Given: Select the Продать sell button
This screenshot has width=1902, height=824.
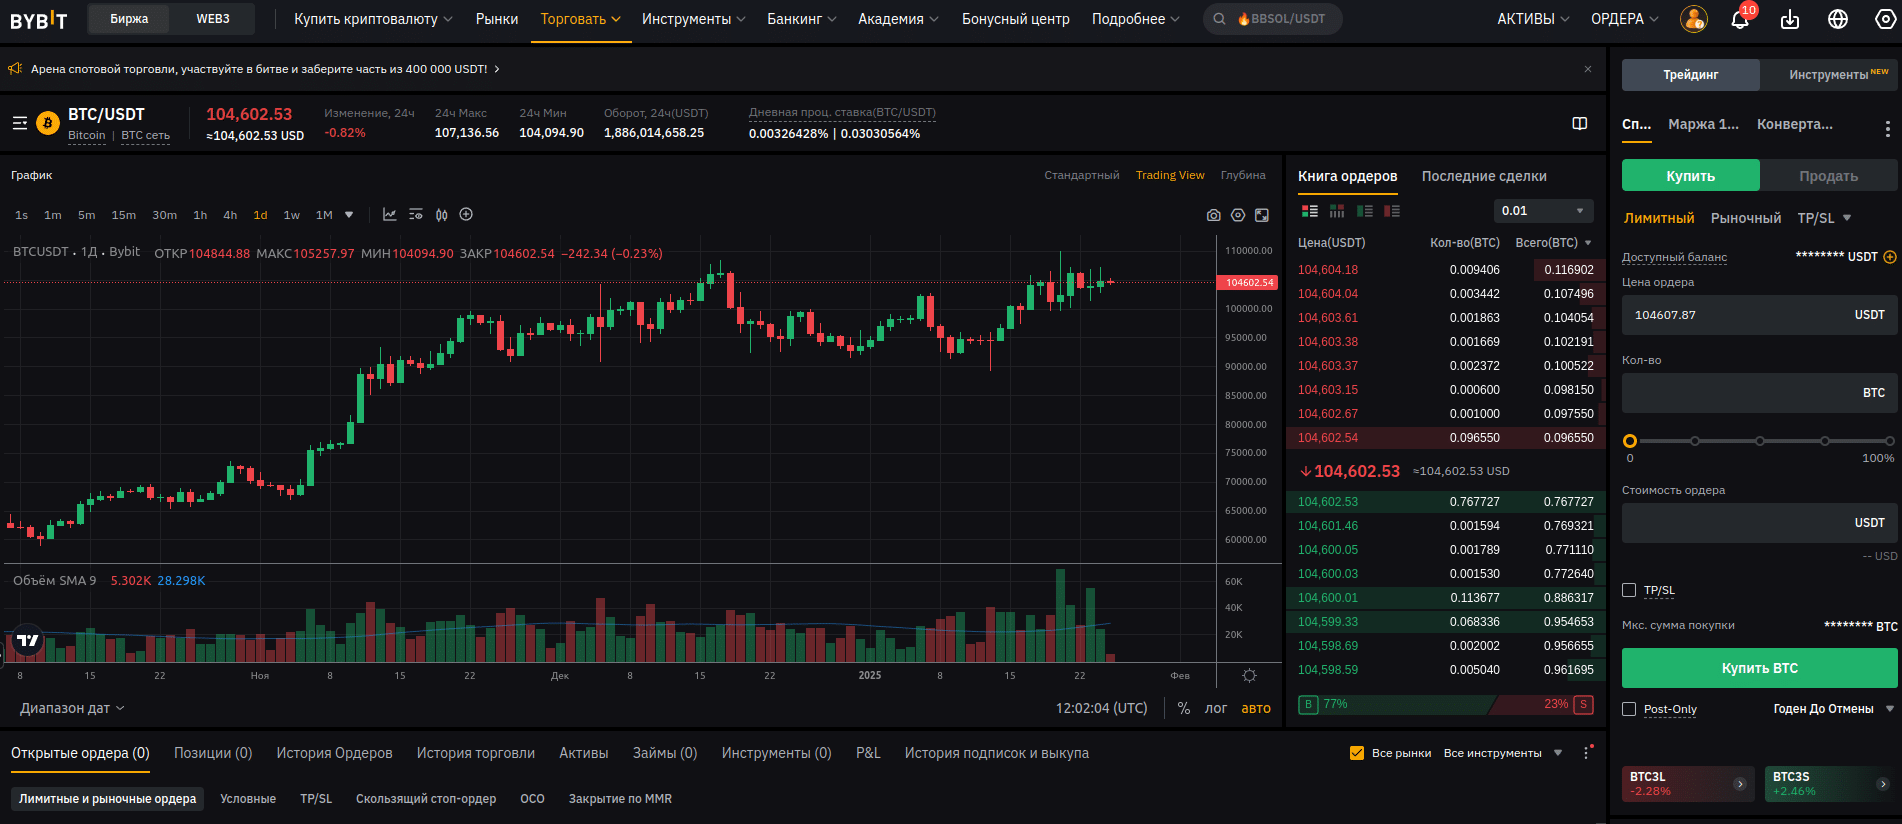Looking at the screenshot, I should 1828,176.
